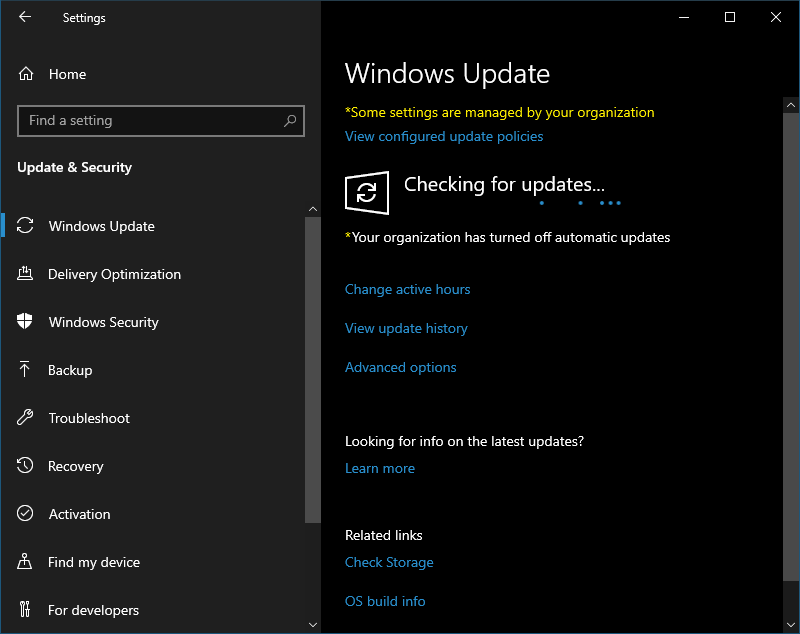800x634 pixels.
Task: Click the Home house icon
Action: (26, 74)
